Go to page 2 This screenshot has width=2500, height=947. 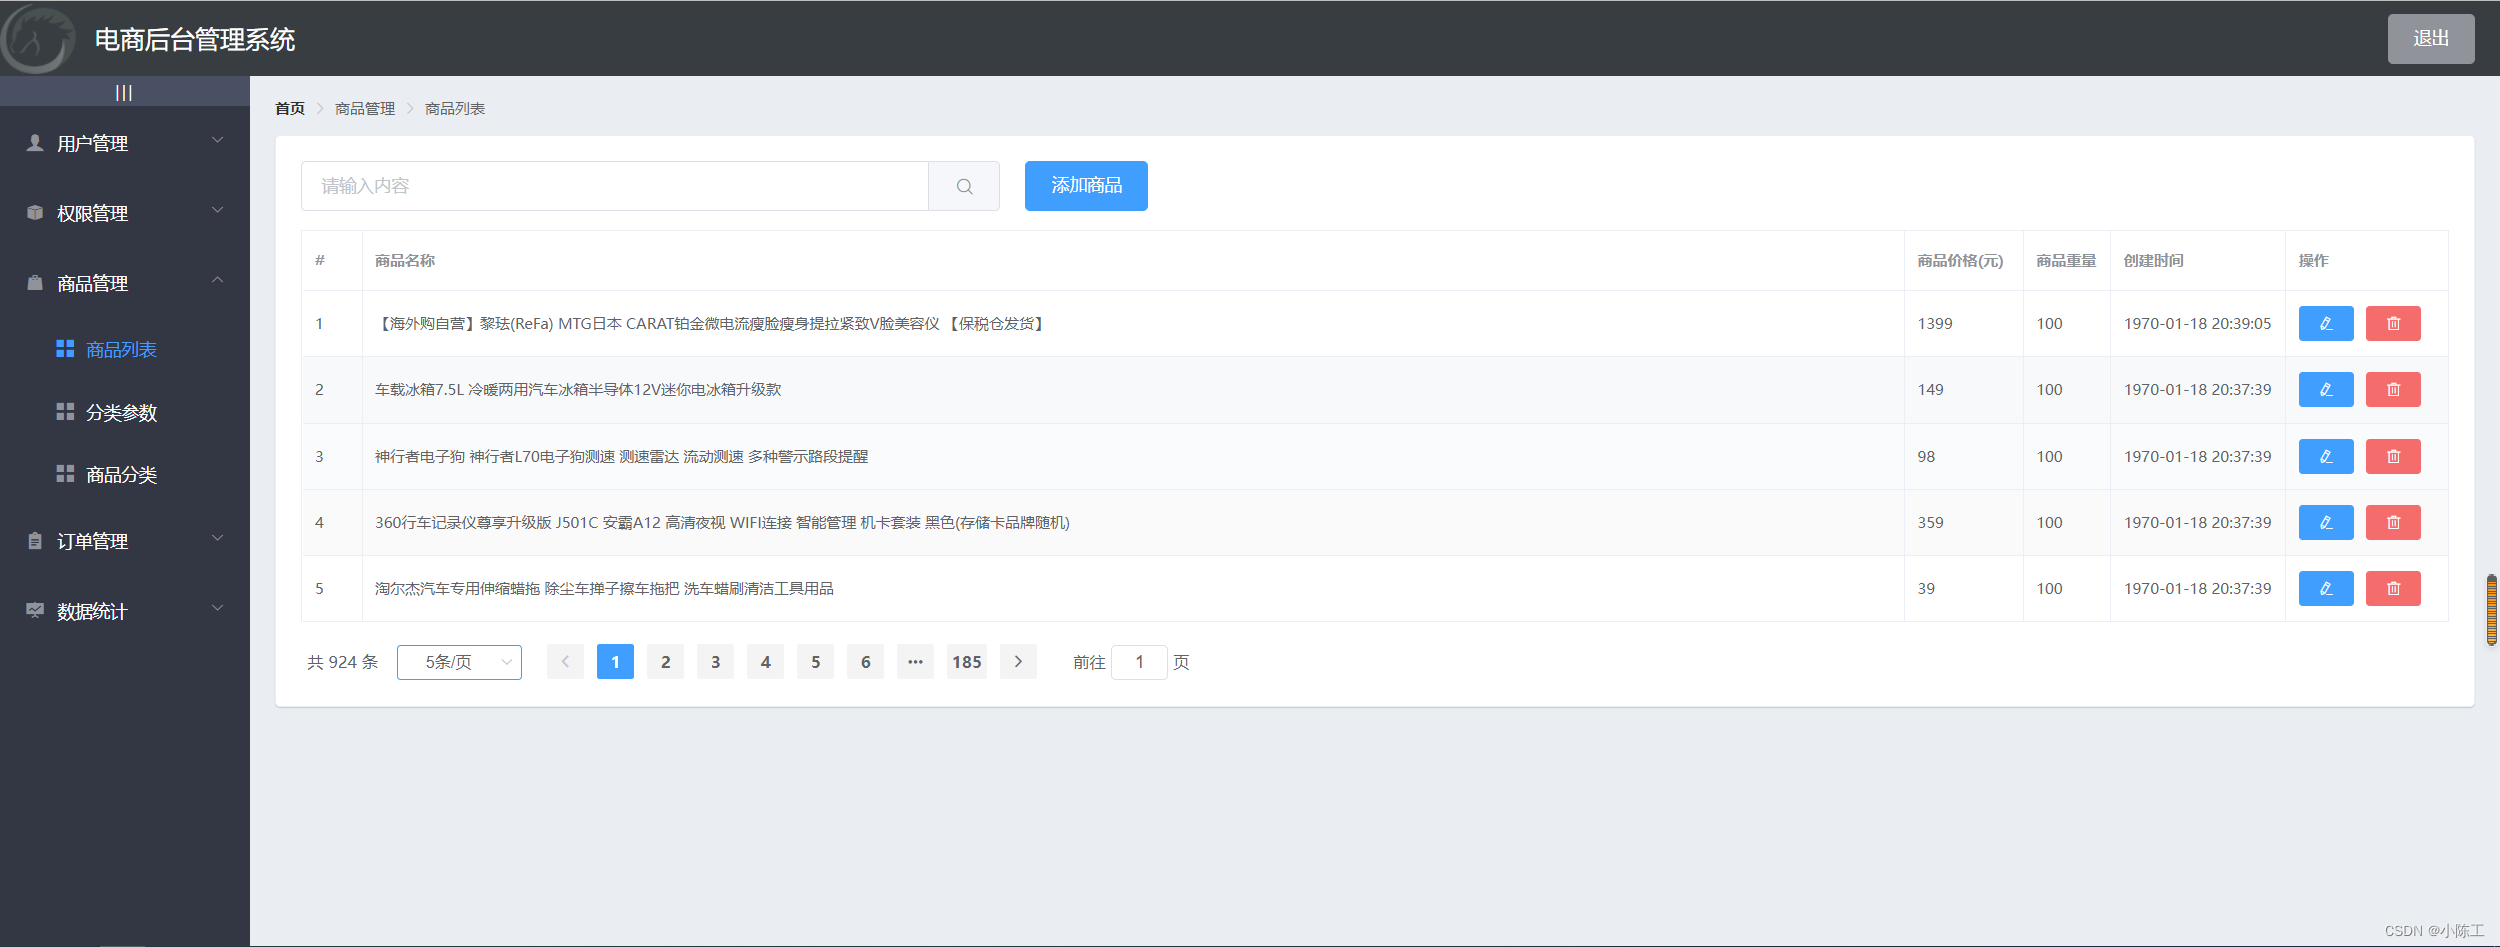pos(665,662)
